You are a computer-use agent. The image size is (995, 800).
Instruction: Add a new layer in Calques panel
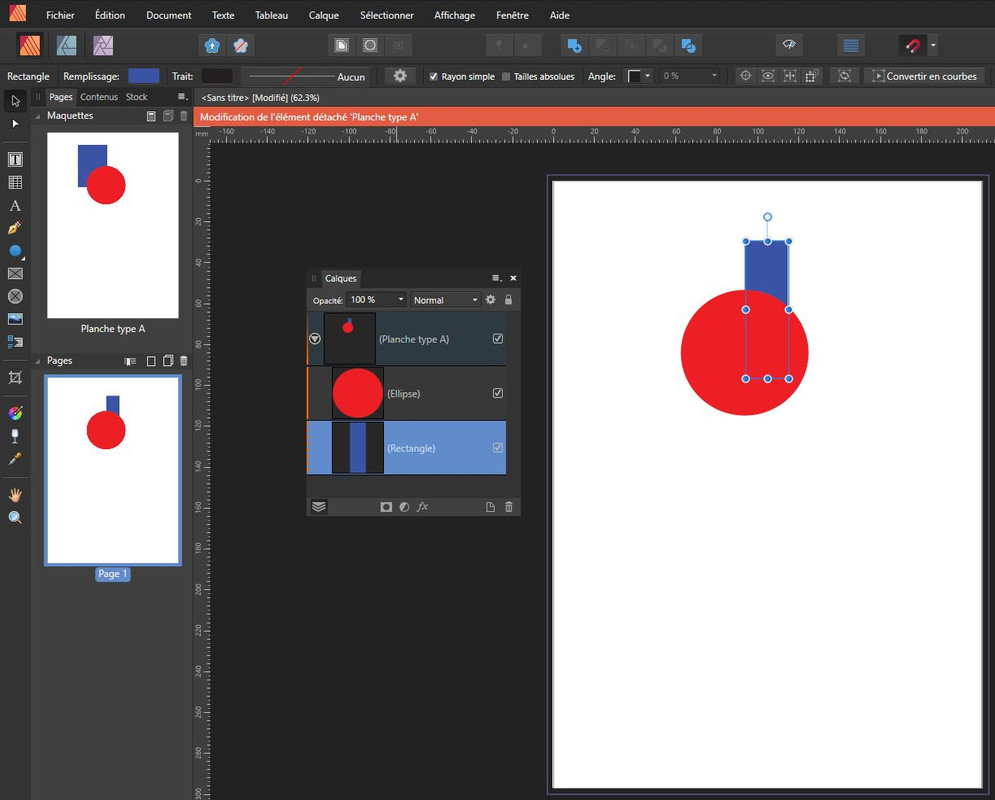click(491, 507)
